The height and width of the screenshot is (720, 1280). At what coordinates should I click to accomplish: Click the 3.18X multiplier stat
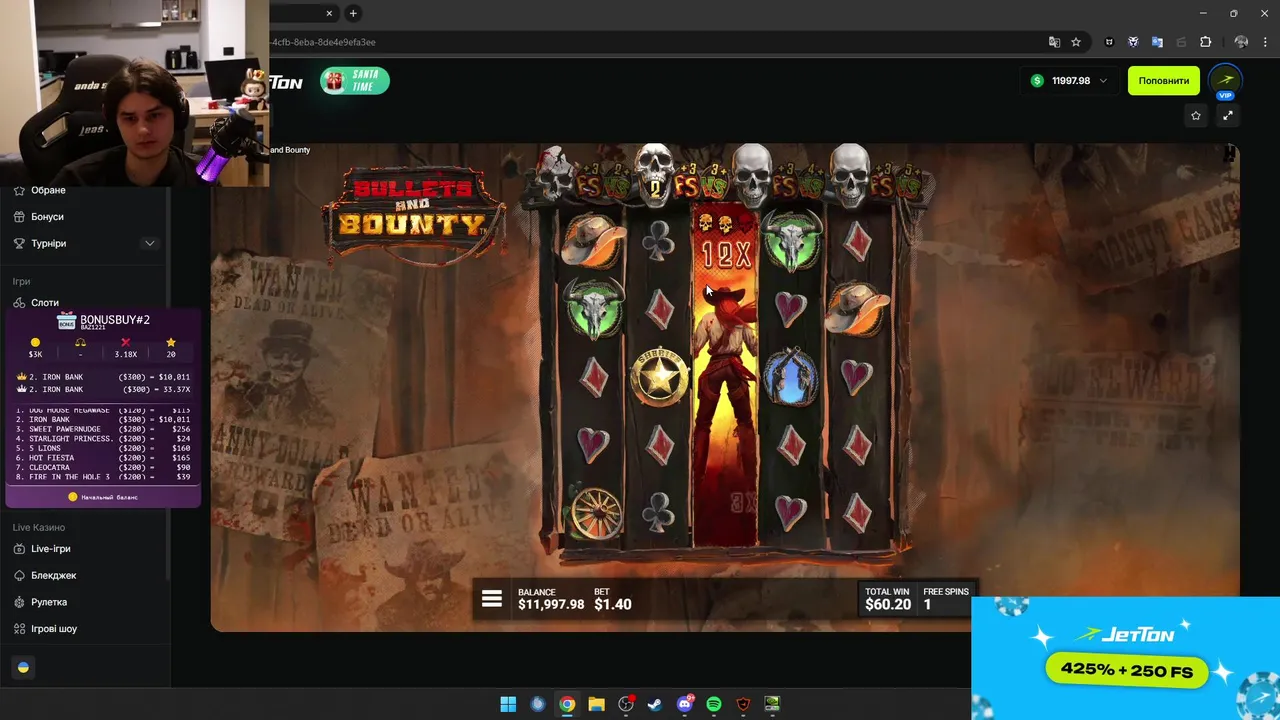[x=125, y=348]
